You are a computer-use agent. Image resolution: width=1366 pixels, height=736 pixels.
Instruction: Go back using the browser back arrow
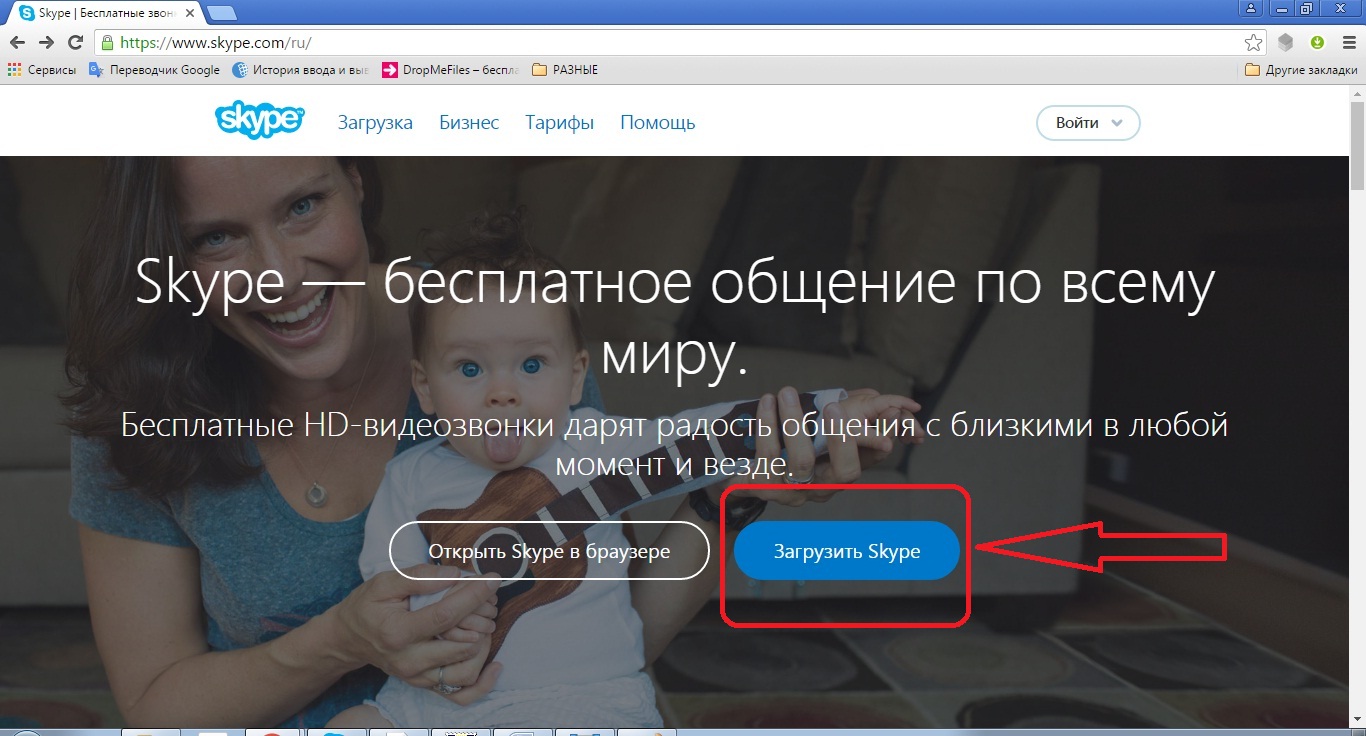coord(18,43)
